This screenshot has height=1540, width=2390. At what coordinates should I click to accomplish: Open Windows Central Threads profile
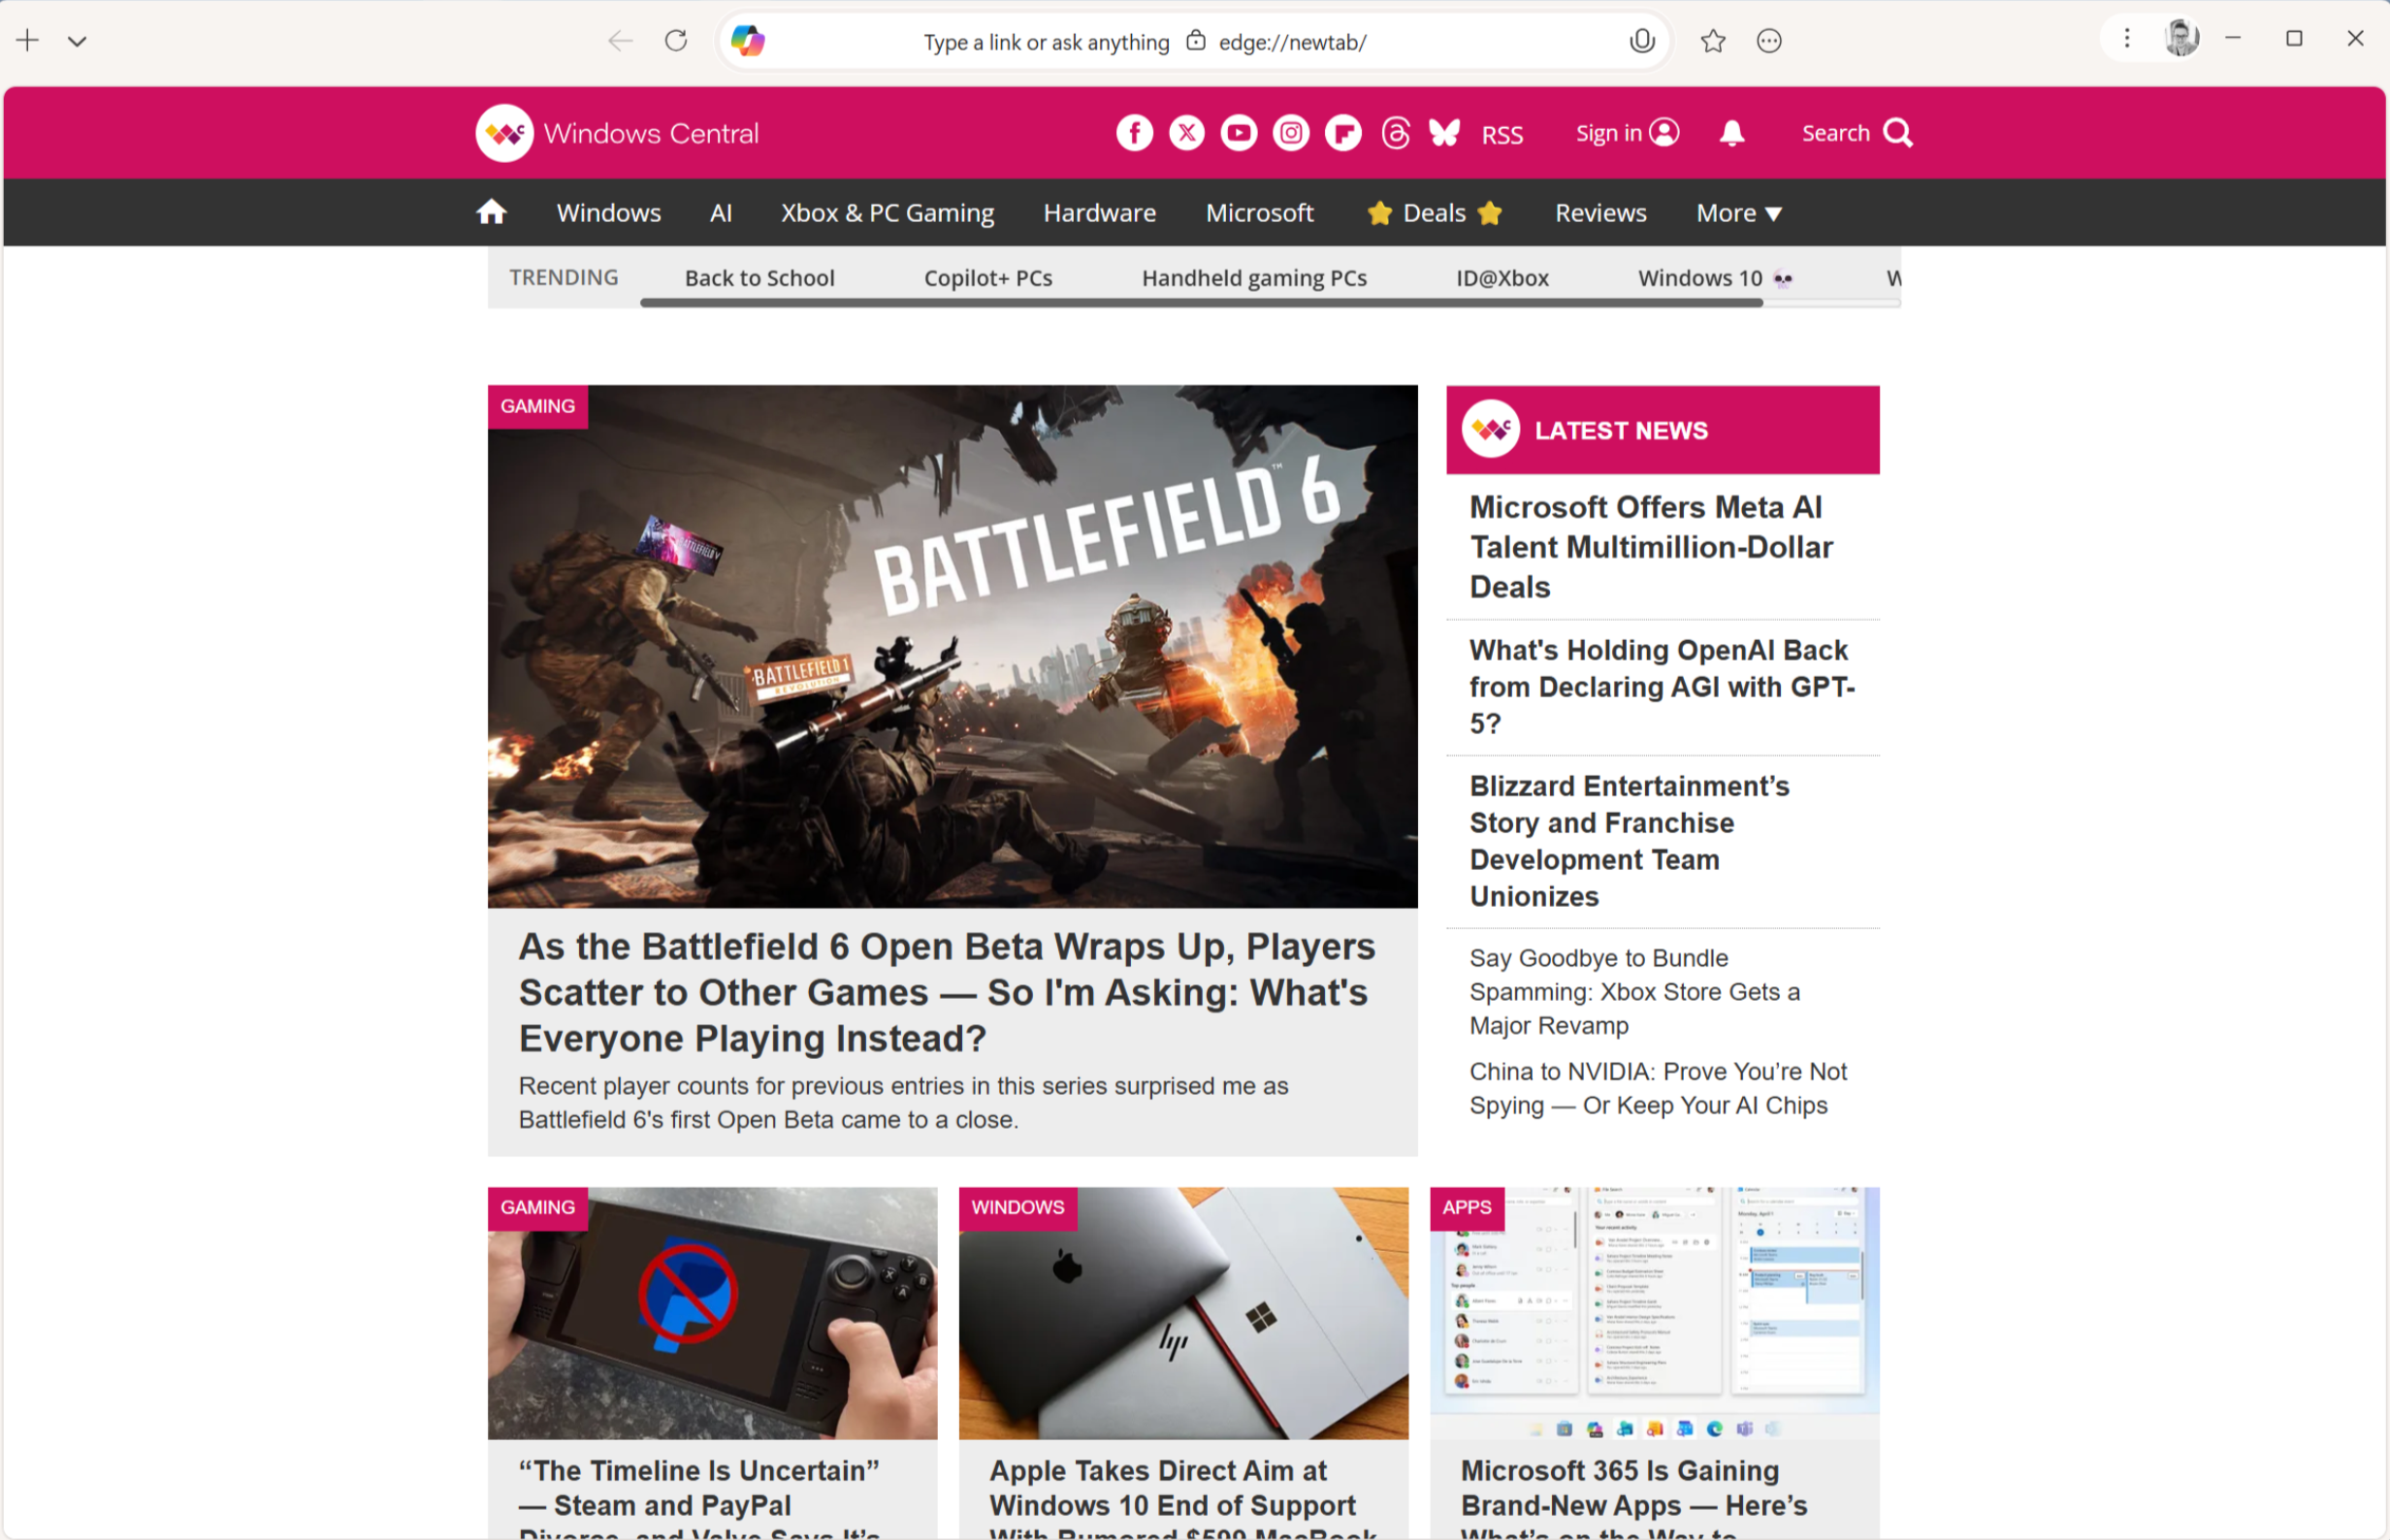1395,133
